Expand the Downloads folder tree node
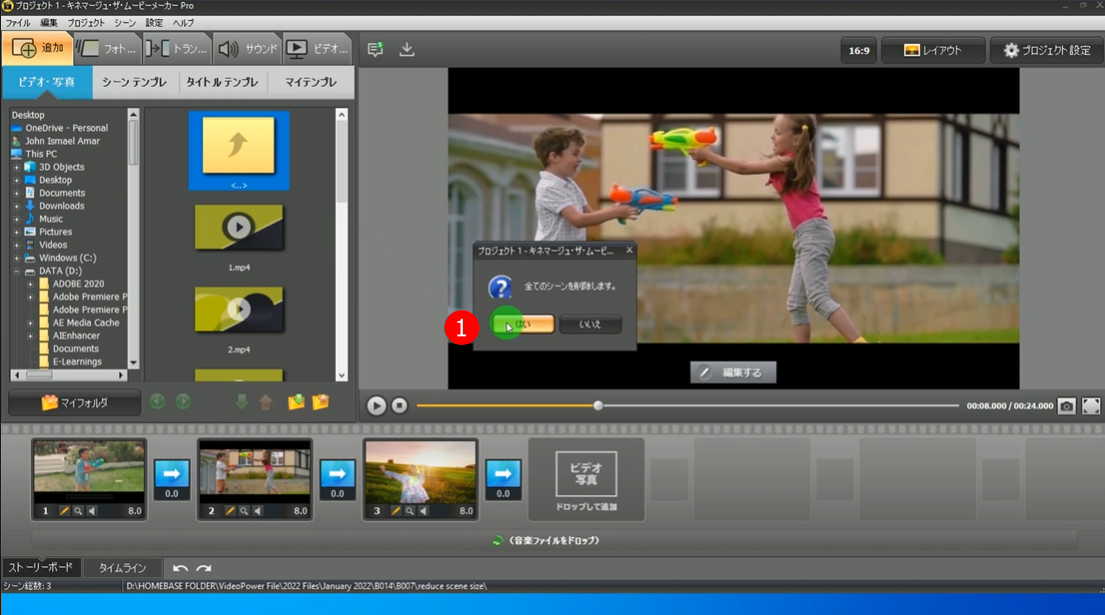This screenshot has width=1105, height=615. click(x=17, y=206)
